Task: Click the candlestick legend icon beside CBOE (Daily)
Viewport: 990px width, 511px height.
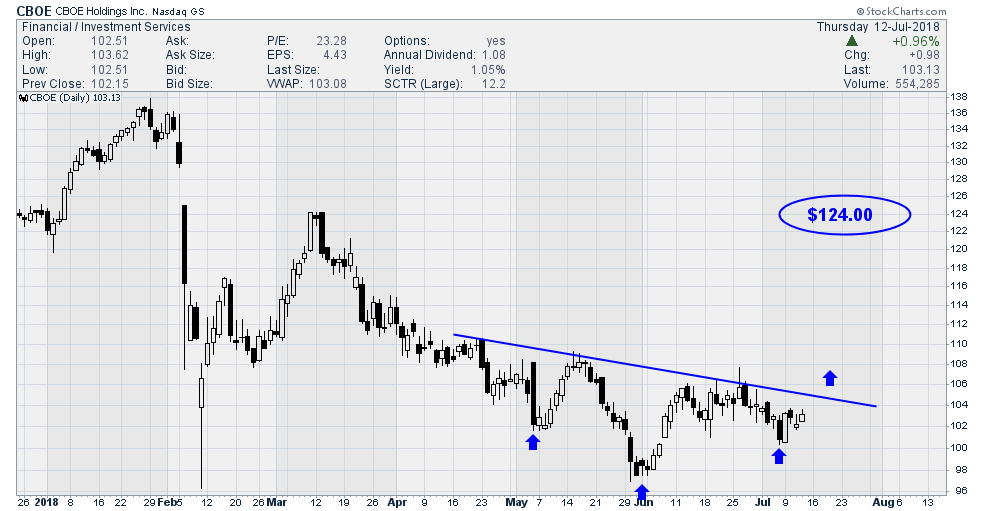Action: (x=24, y=98)
